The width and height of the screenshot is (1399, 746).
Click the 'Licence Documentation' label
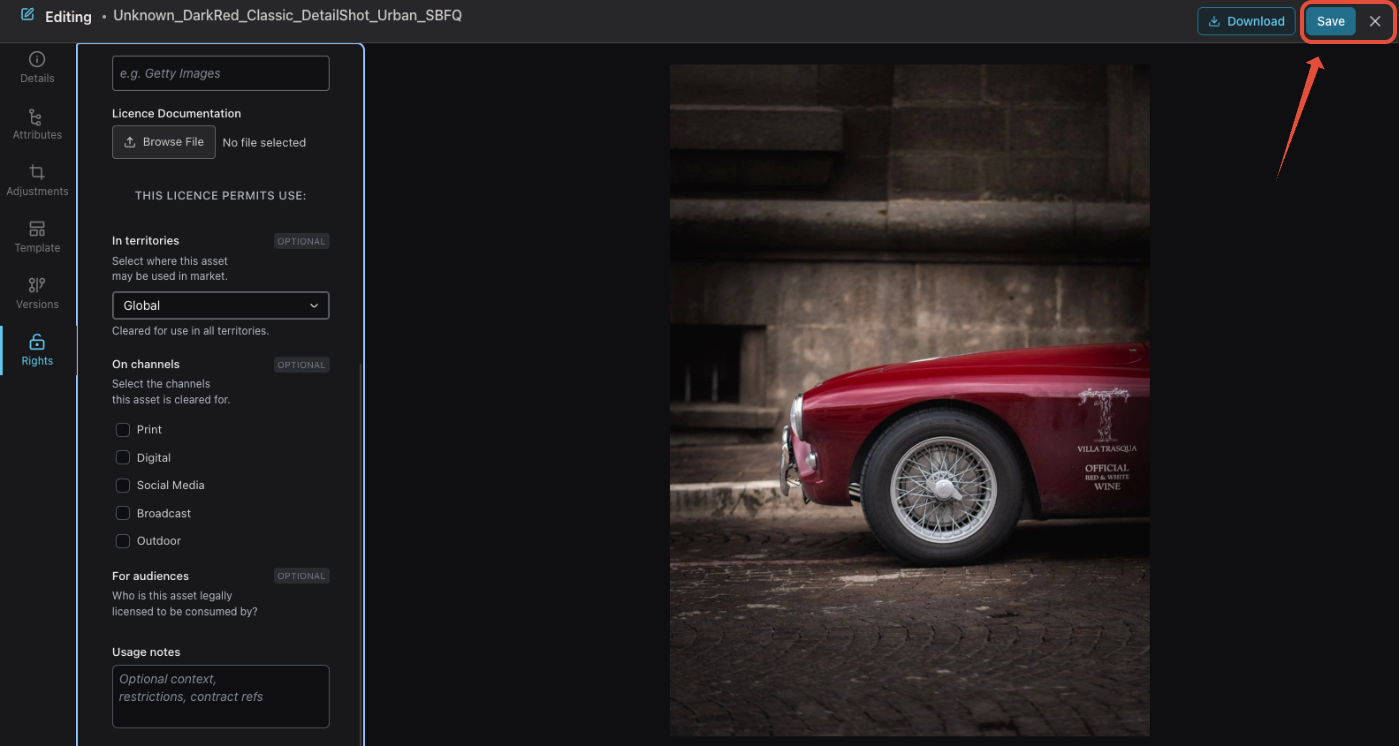[176, 114]
